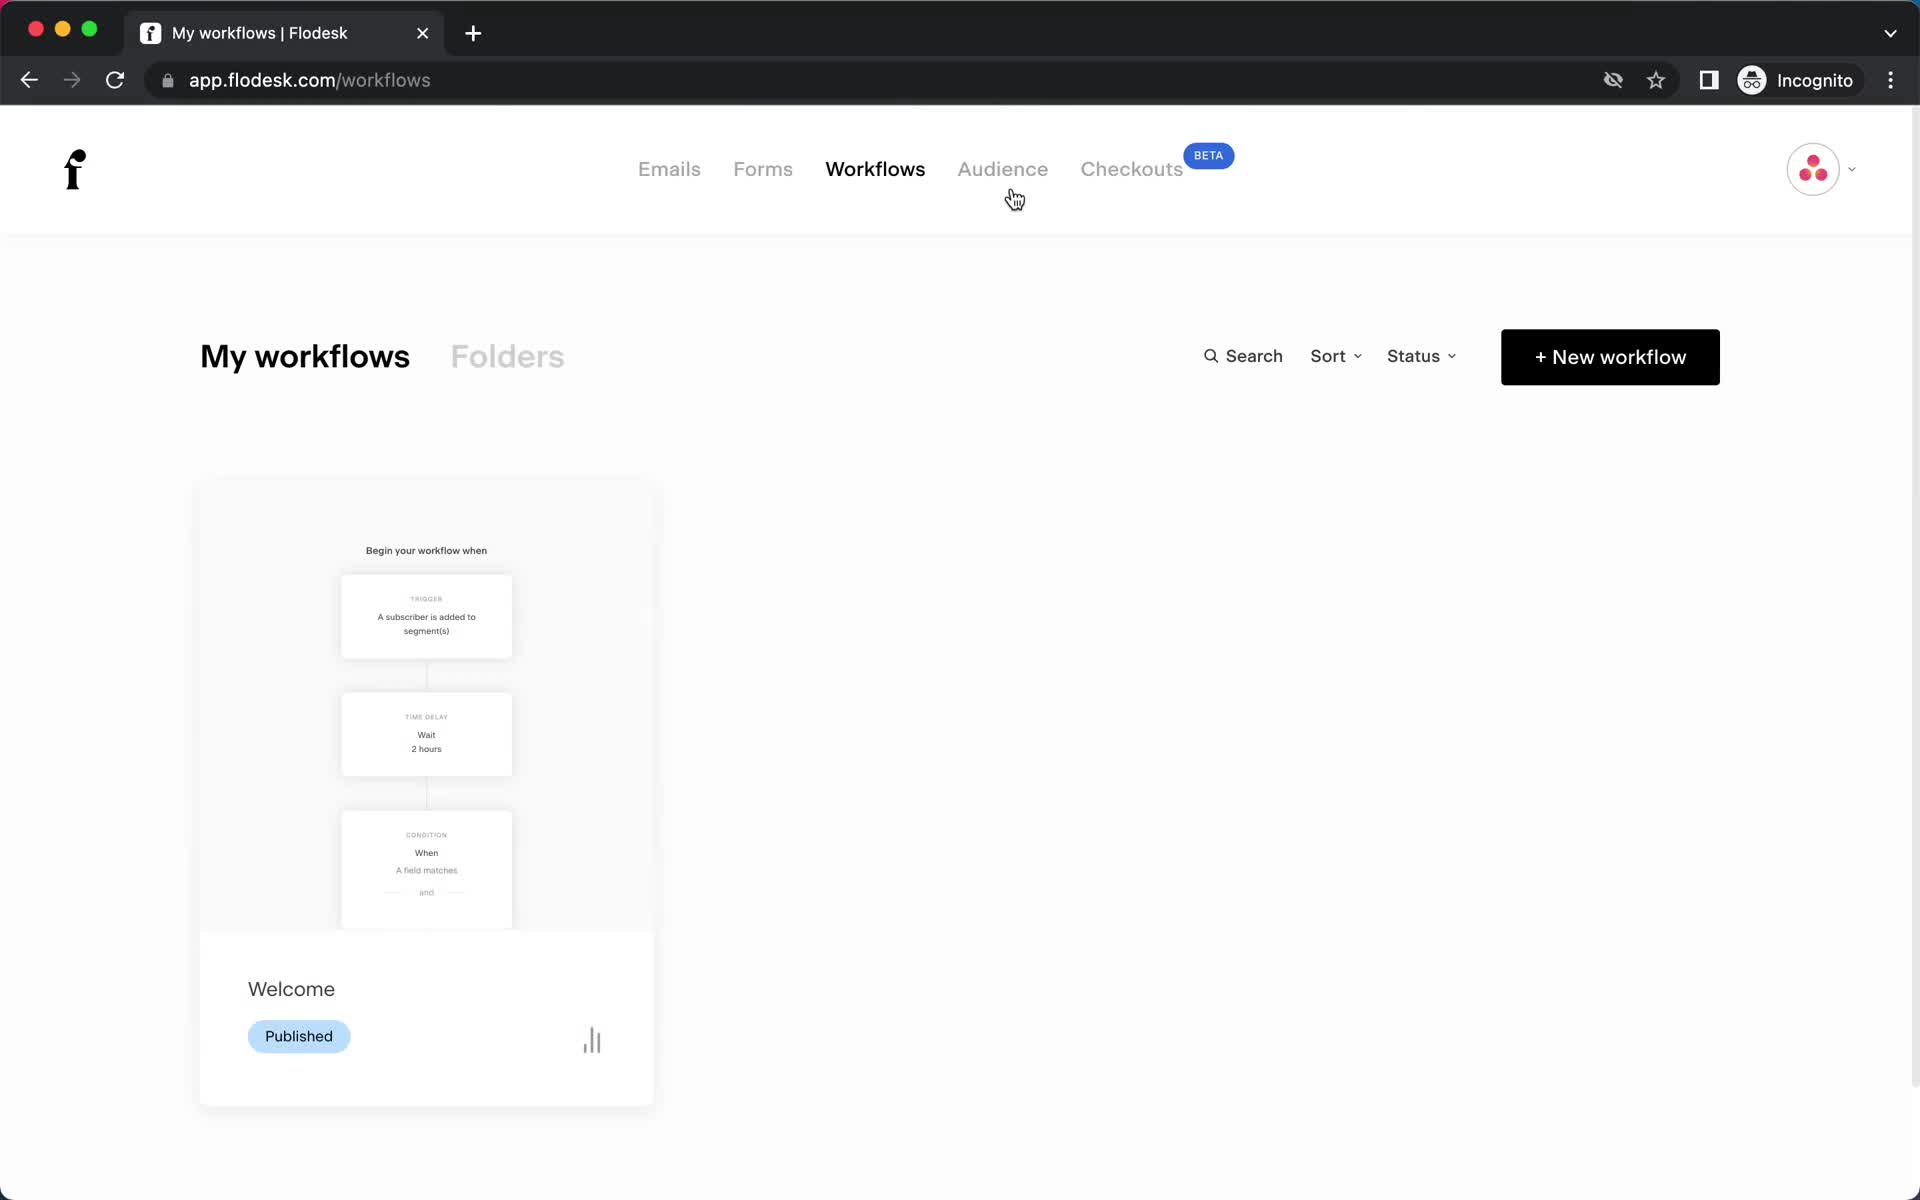The width and height of the screenshot is (1920, 1200).
Task: Click the Checkouts beta navigation item
Action: (1131, 167)
